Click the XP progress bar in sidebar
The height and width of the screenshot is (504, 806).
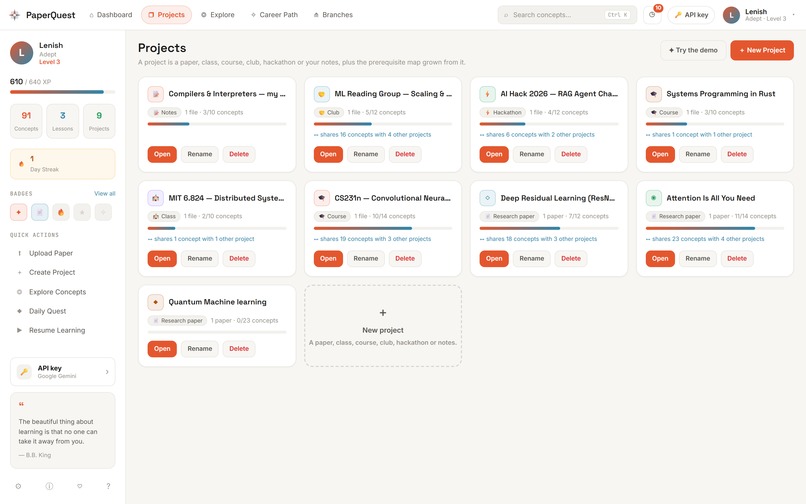[62, 92]
